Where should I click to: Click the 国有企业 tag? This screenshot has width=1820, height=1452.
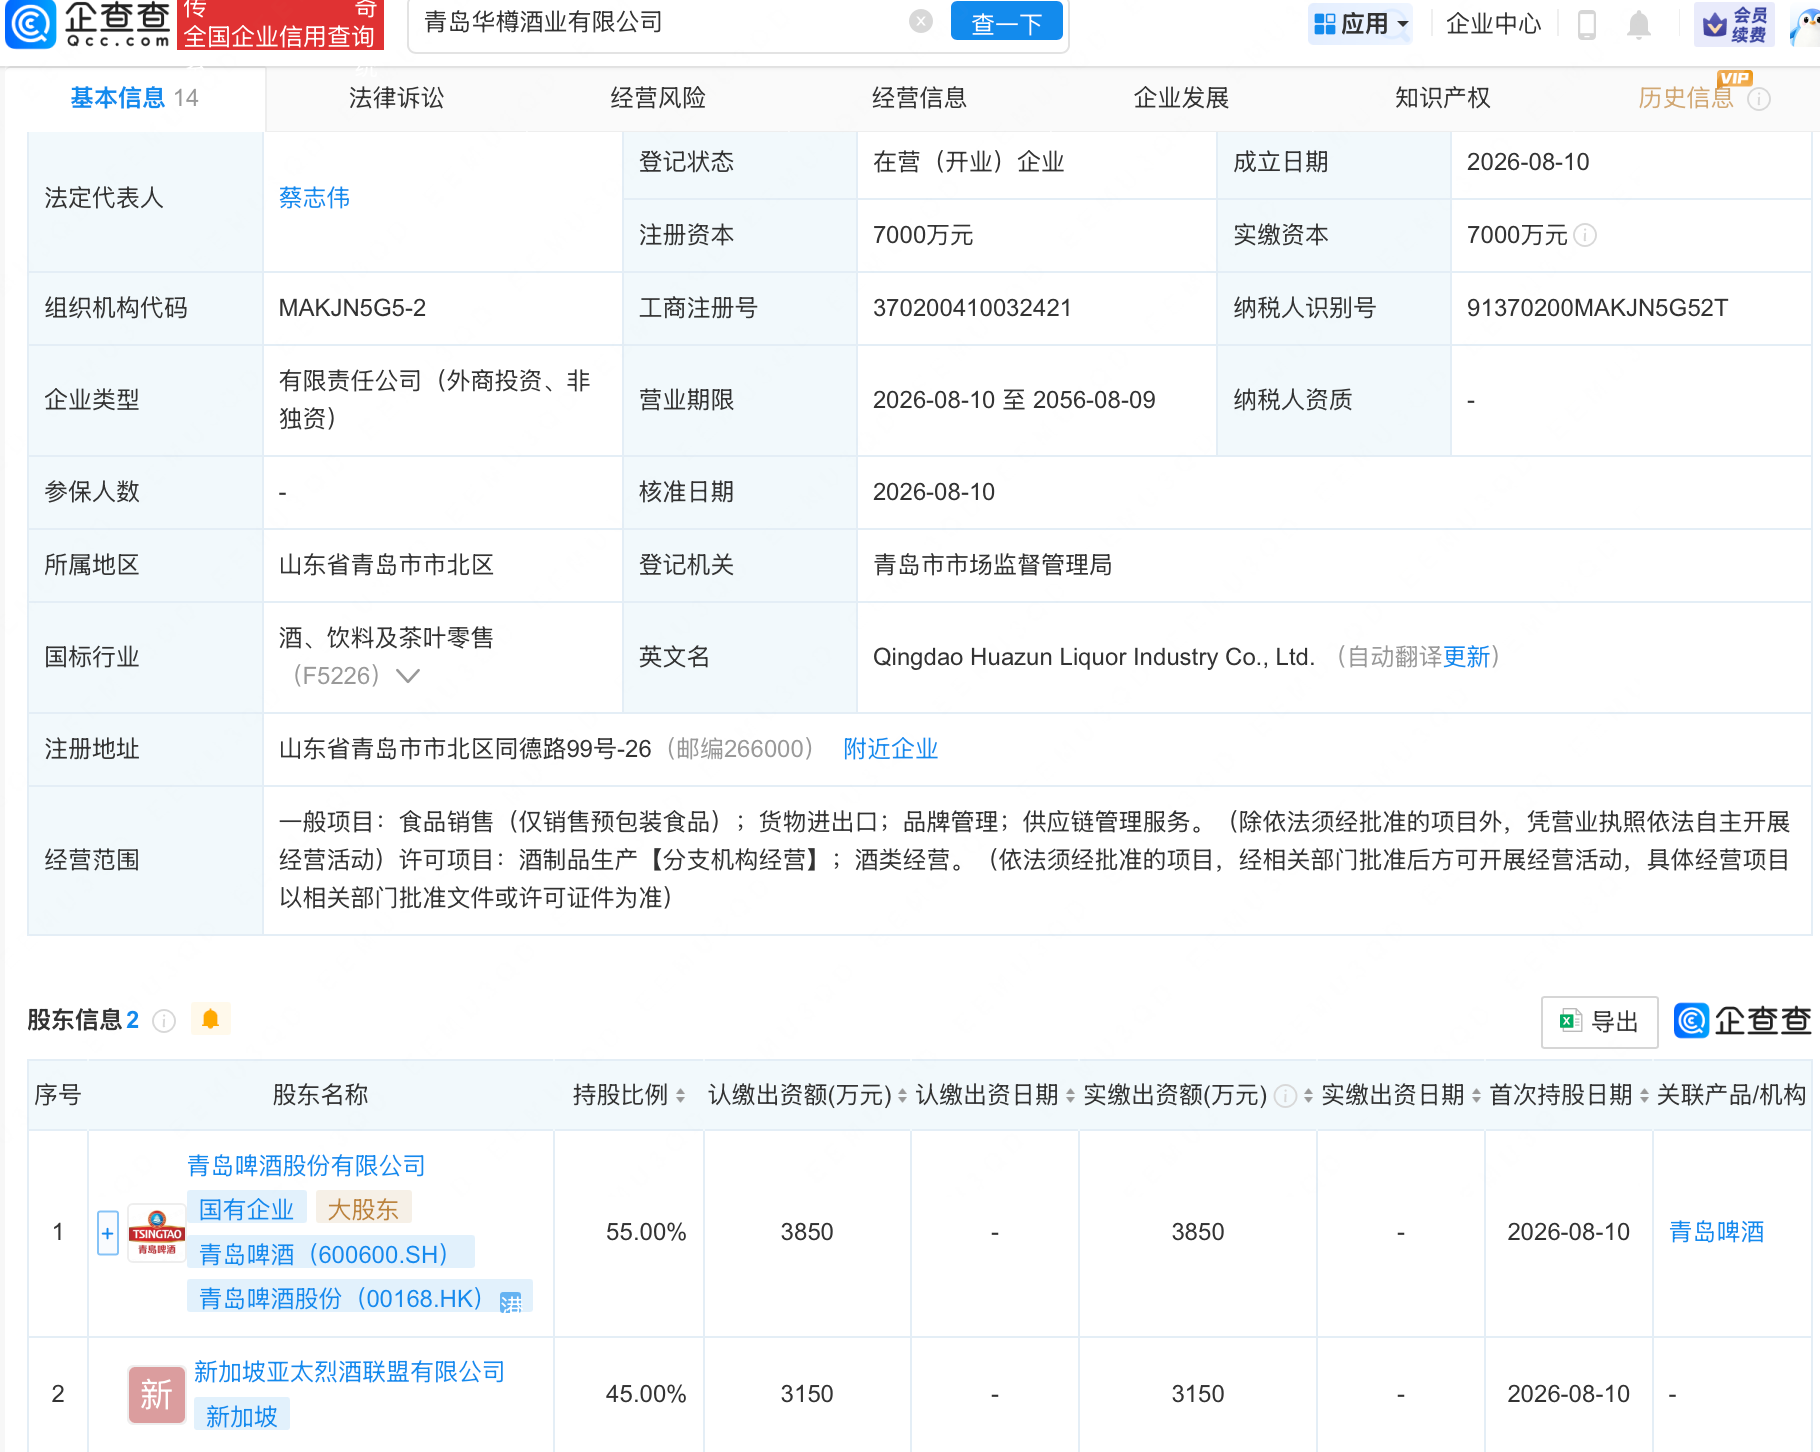pos(247,1210)
